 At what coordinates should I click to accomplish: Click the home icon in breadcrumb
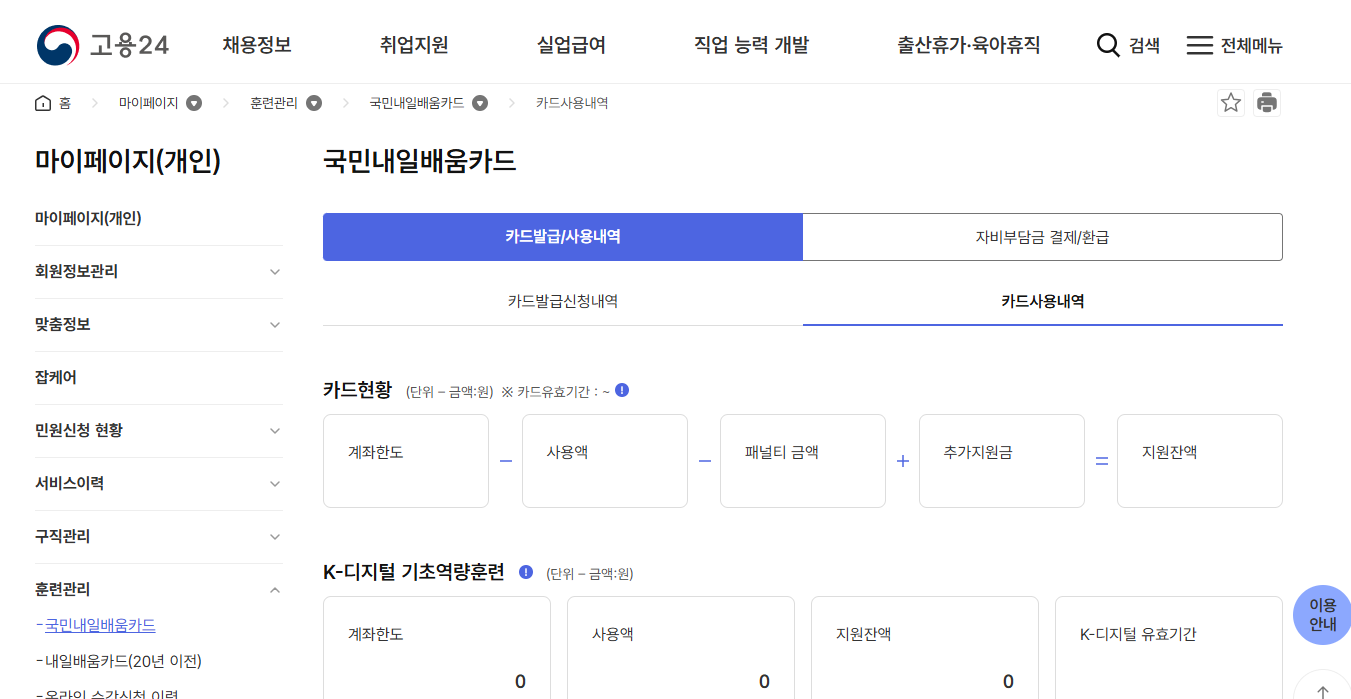click(x=43, y=103)
